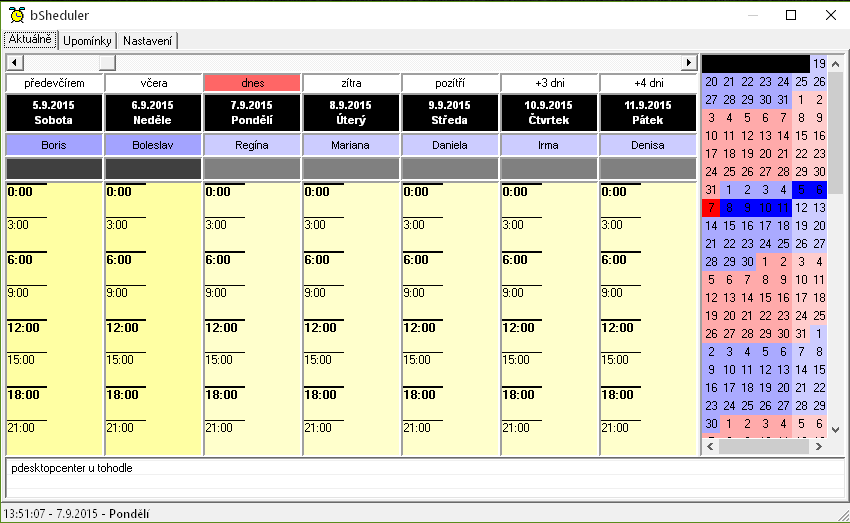Click the red 'dnes' day label
The height and width of the screenshot is (523, 850).
pos(252,83)
